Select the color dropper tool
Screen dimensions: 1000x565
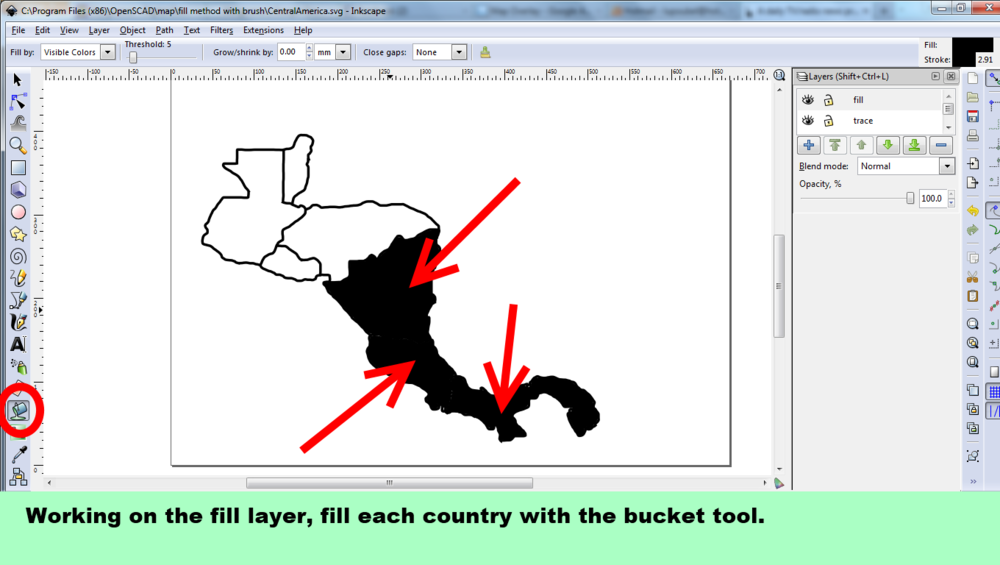tap(17, 454)
